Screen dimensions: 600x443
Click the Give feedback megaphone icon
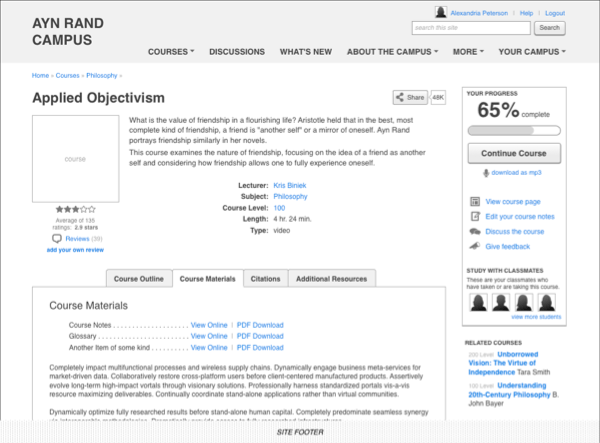[x=475, y=246]
